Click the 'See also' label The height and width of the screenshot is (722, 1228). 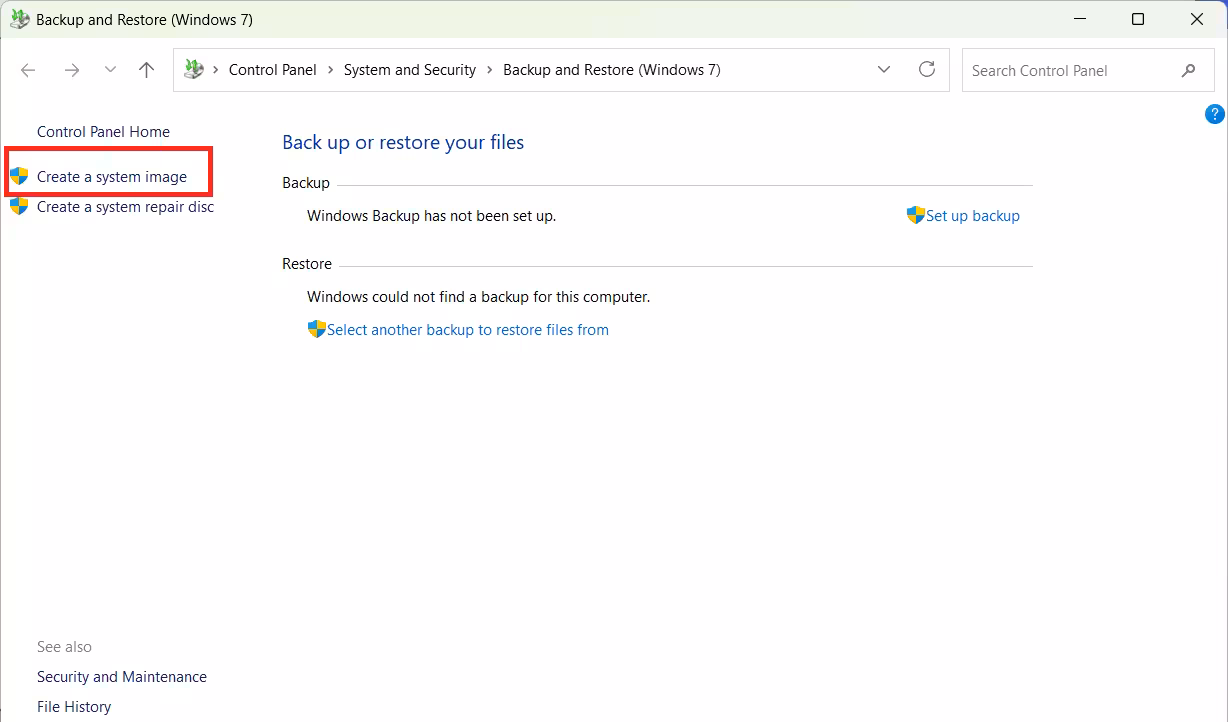click(64, 647)
